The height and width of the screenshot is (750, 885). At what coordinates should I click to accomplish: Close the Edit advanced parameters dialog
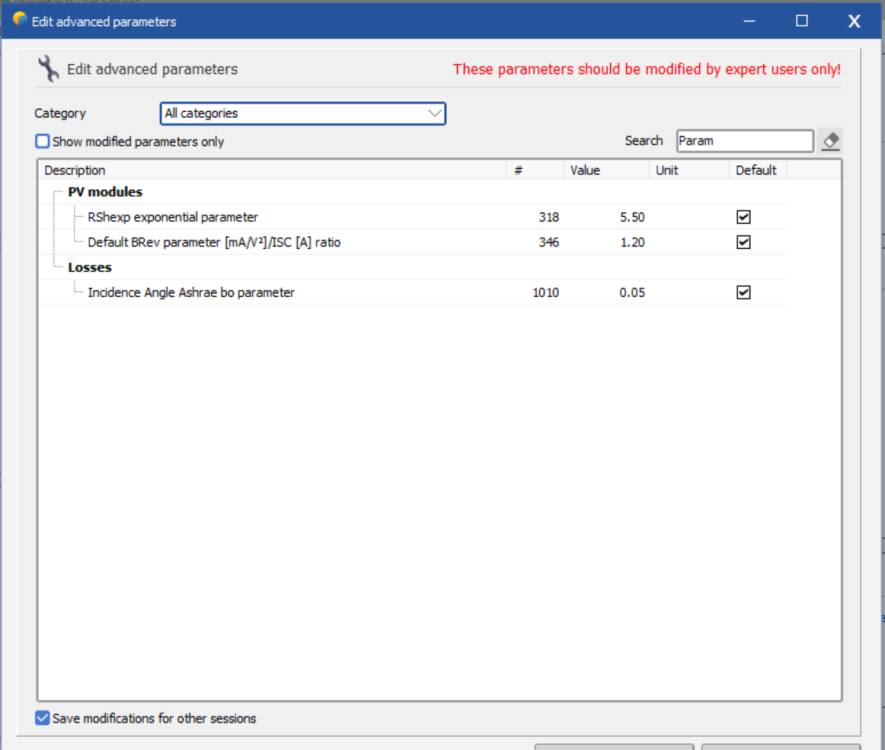[854, 21]
